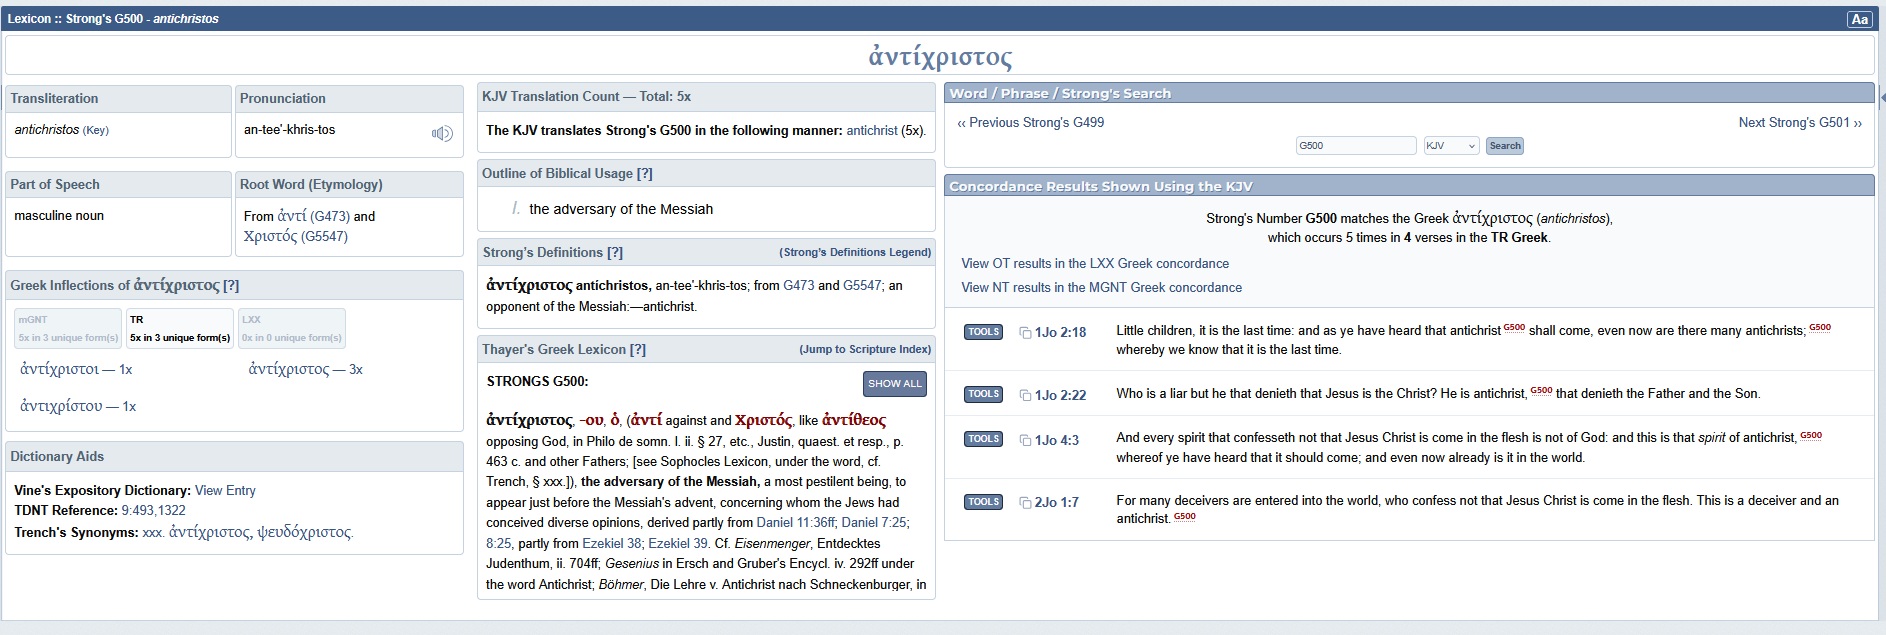Click the Search button
This screenshot has height=635, width=1886.
tap(1504, 146)
